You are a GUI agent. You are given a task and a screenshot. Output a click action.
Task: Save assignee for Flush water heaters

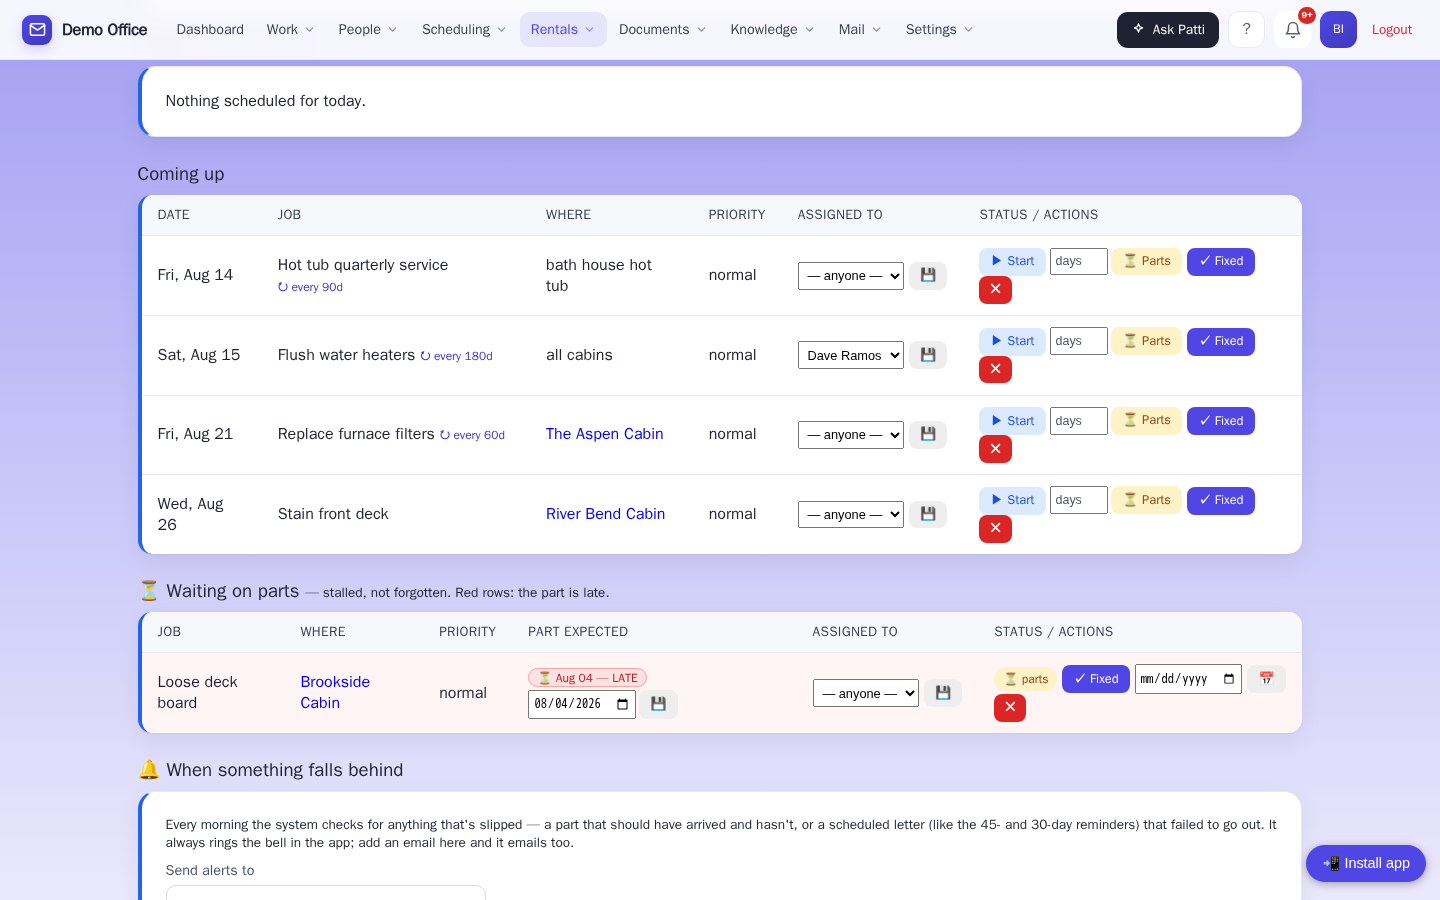click(928, 355)
